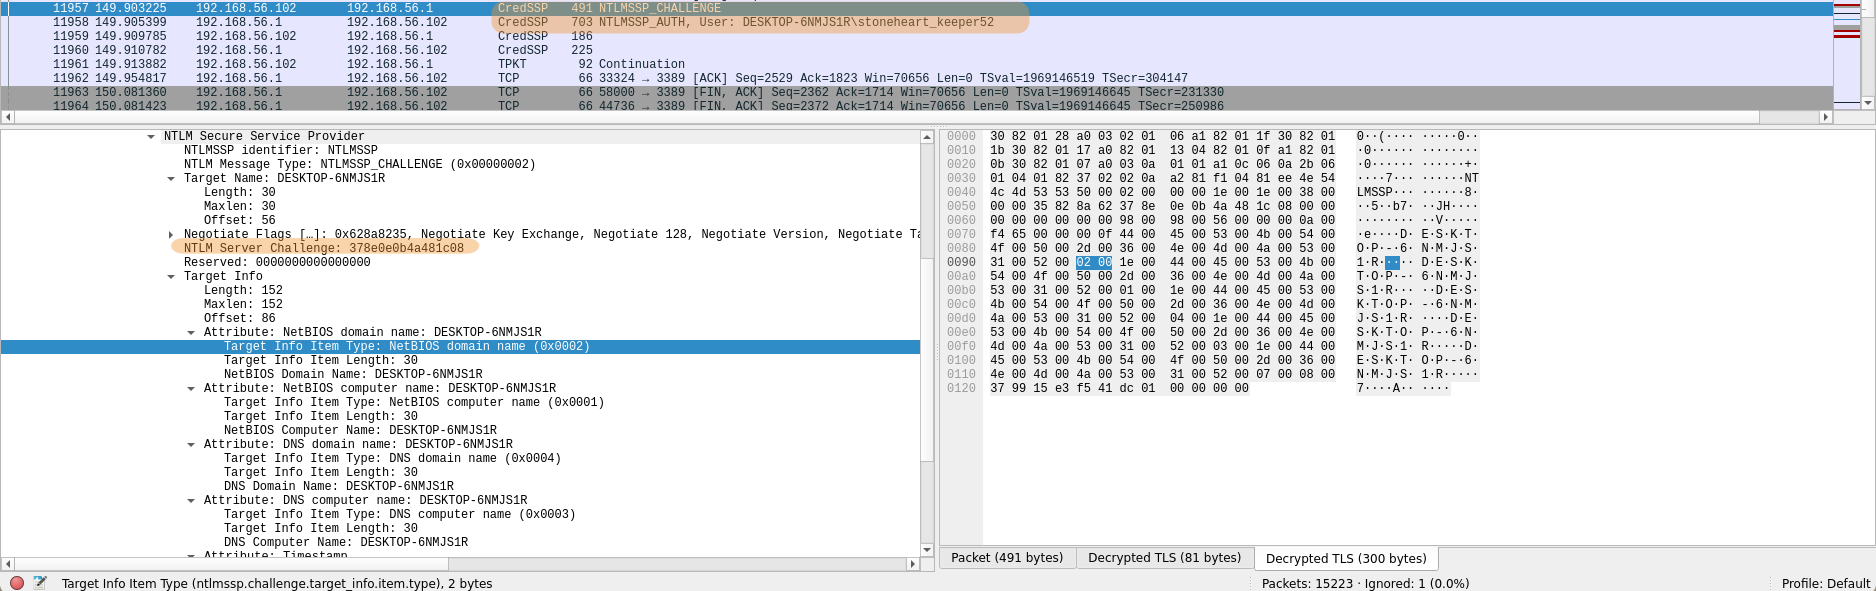Click packet list horizontal scroll-left arrow
This screenshot has height=591, width=1876.
[7, 117]
